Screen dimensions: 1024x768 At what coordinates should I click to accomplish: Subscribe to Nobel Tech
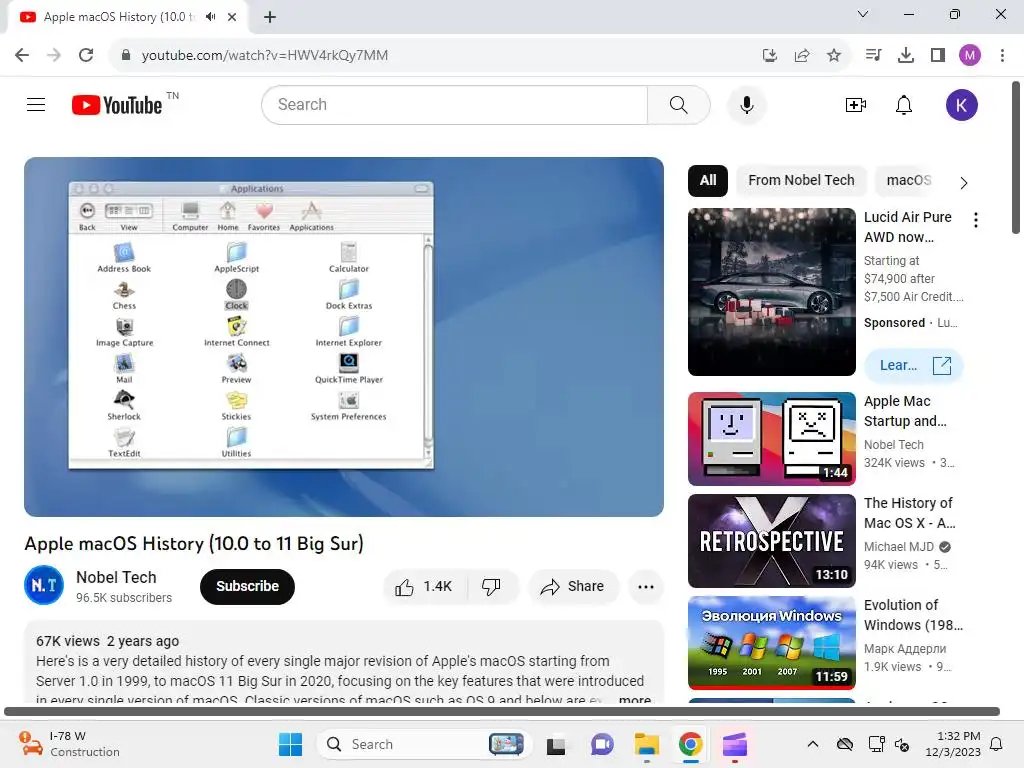pos(248,586)
